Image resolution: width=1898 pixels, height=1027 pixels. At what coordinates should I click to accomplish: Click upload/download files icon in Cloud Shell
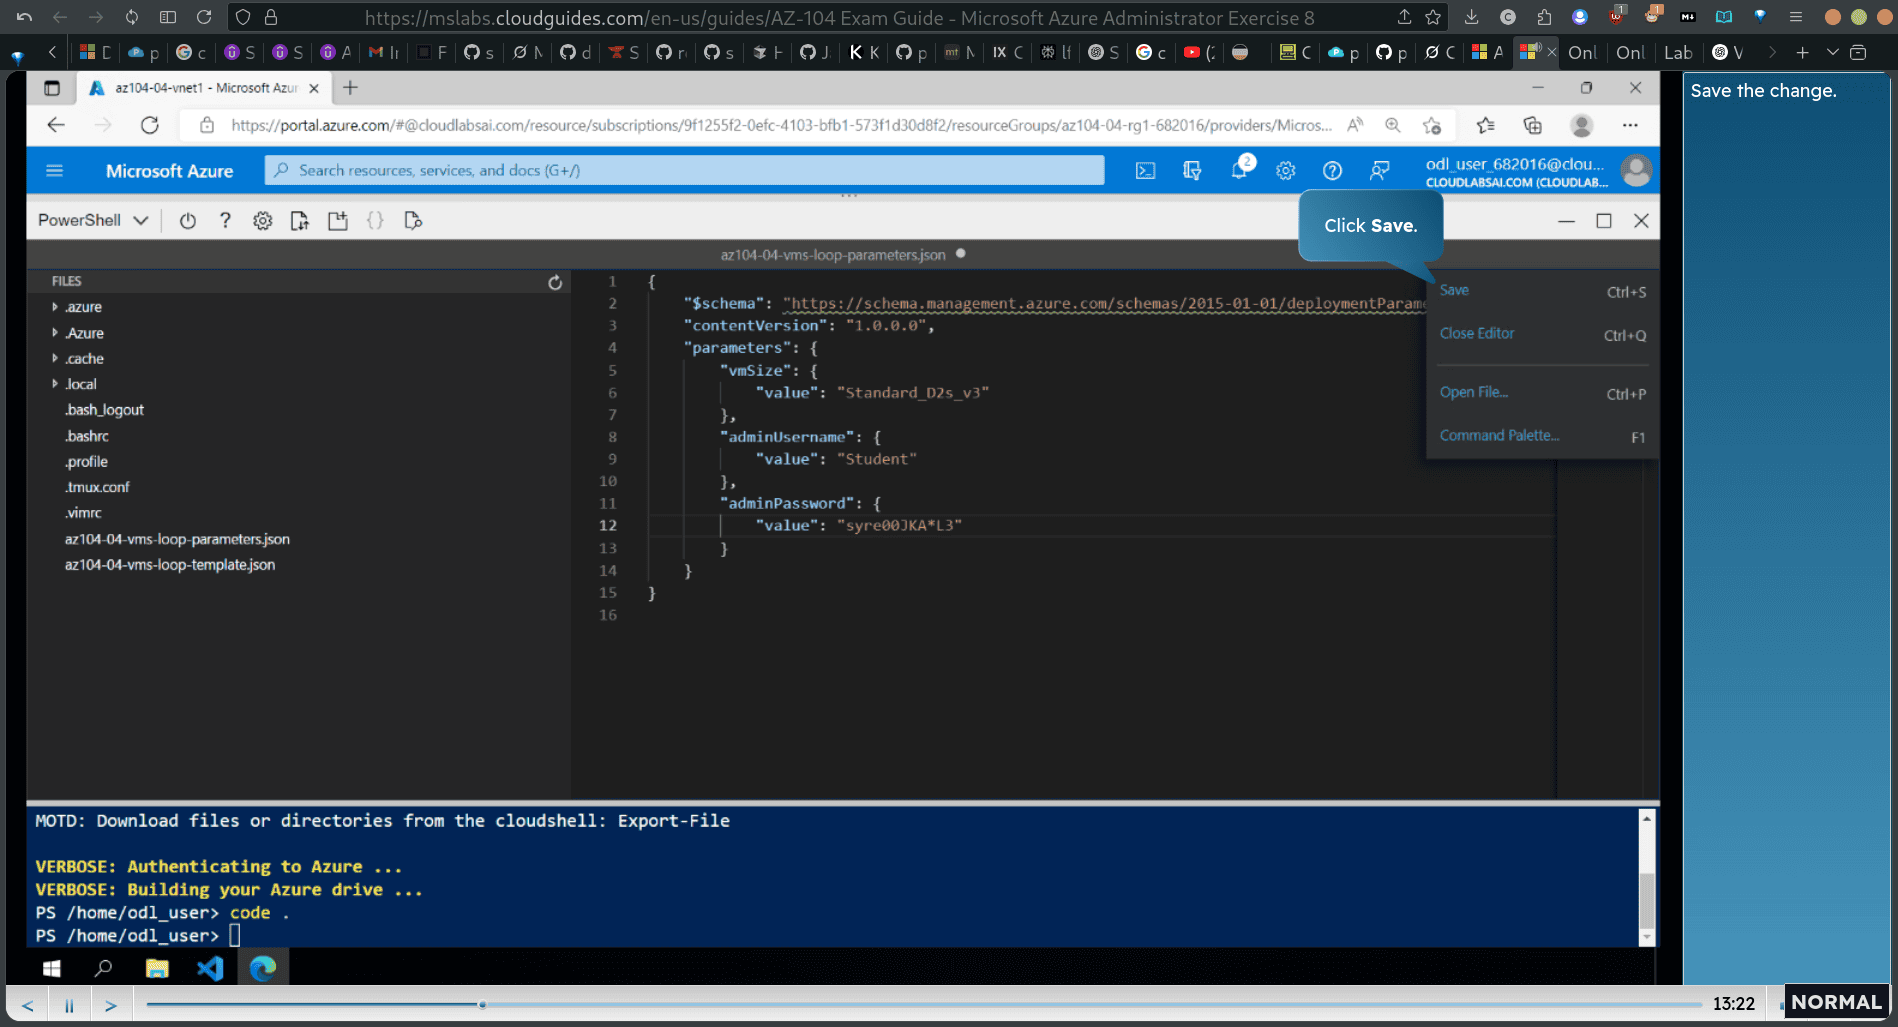click(x=299, y=221)
